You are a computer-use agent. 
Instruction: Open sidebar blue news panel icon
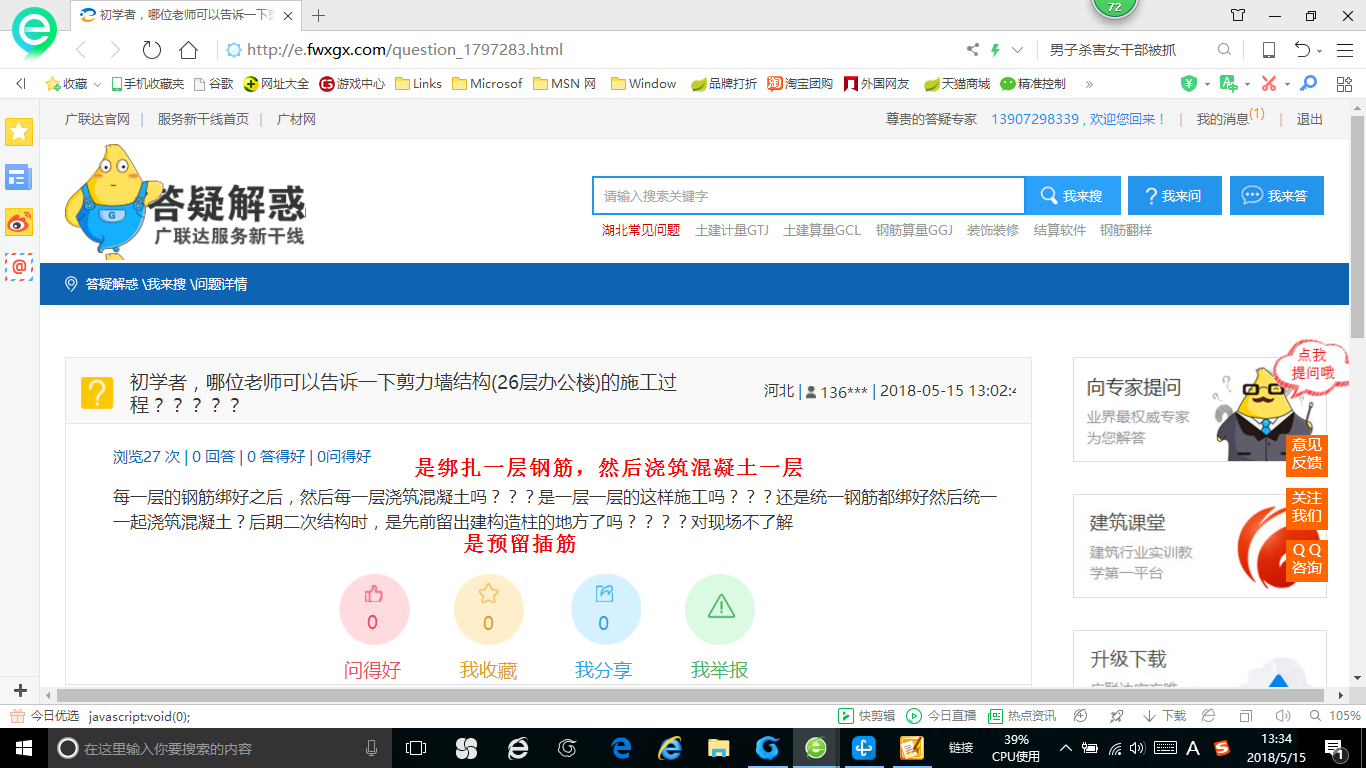tap(19, 177)
